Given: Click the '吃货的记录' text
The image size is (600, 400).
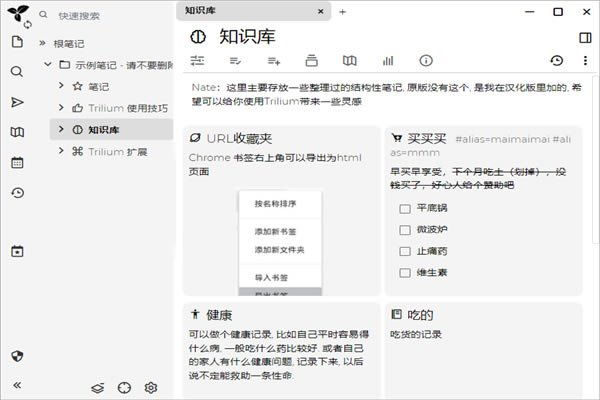Looking at the screenshot, I should point(416,335).
